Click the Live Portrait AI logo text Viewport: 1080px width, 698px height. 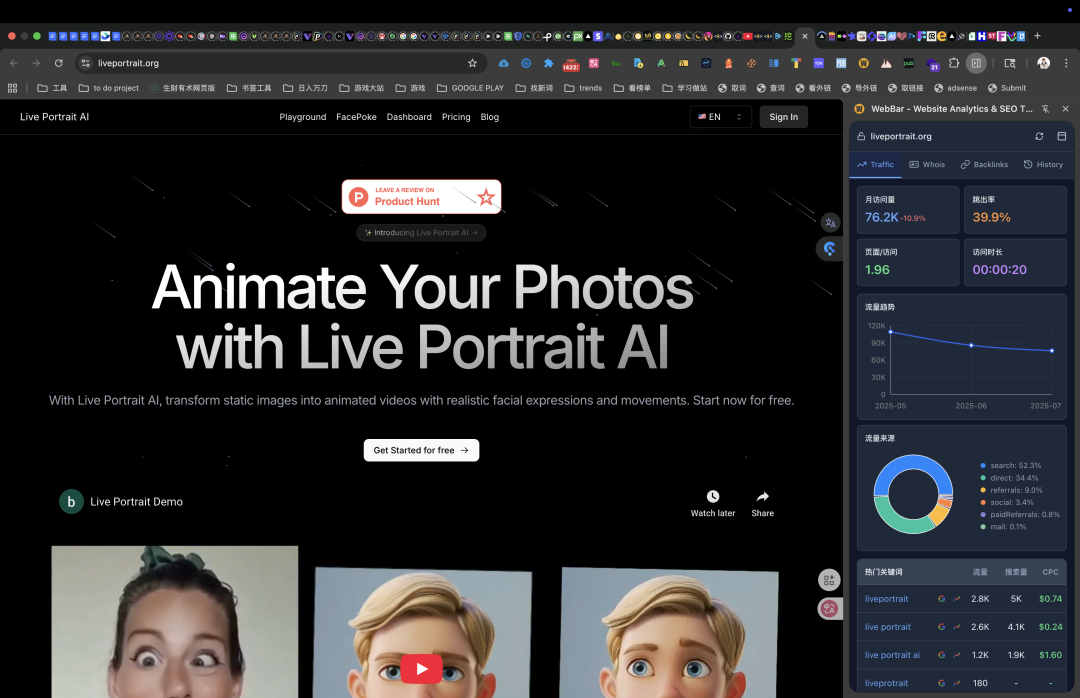point(54,117)
